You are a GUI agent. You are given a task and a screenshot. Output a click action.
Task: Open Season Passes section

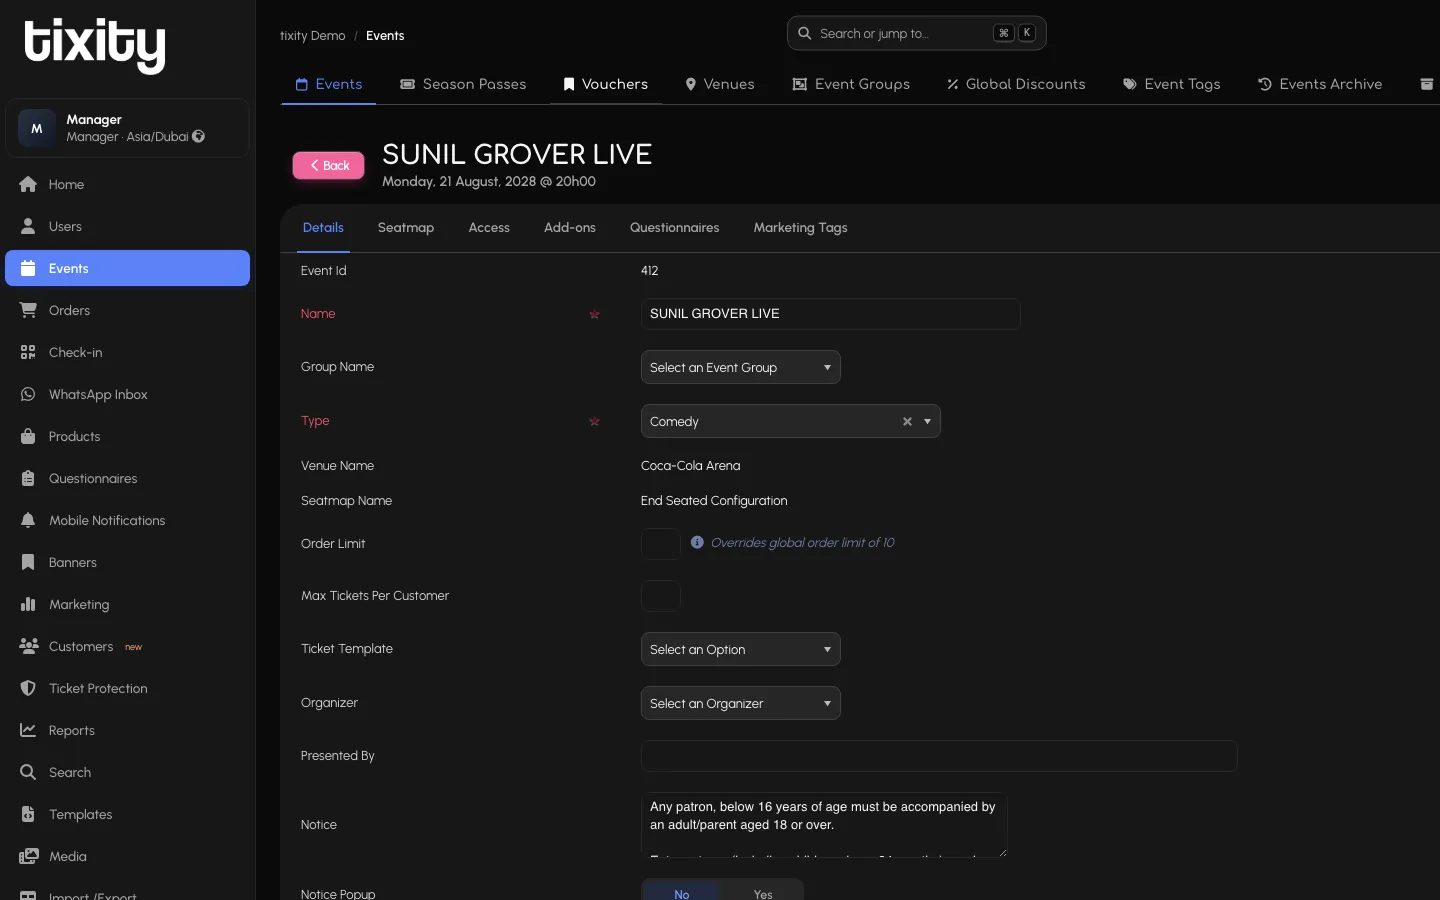coord(463,84)
